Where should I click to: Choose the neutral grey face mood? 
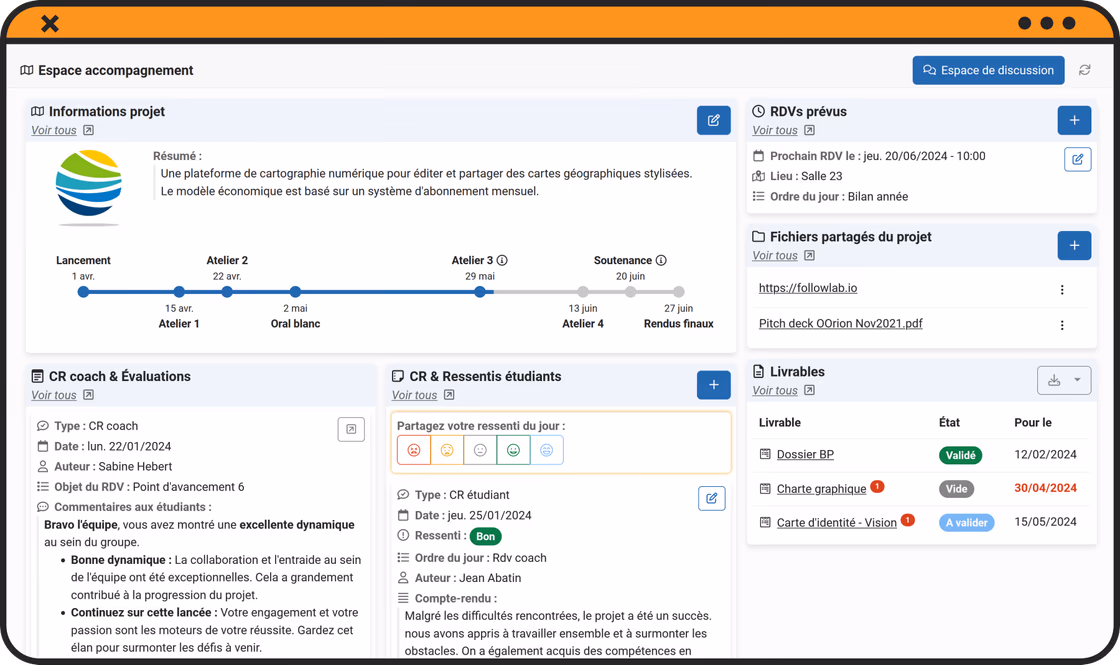pyautogui.click(x=480, y=450)
